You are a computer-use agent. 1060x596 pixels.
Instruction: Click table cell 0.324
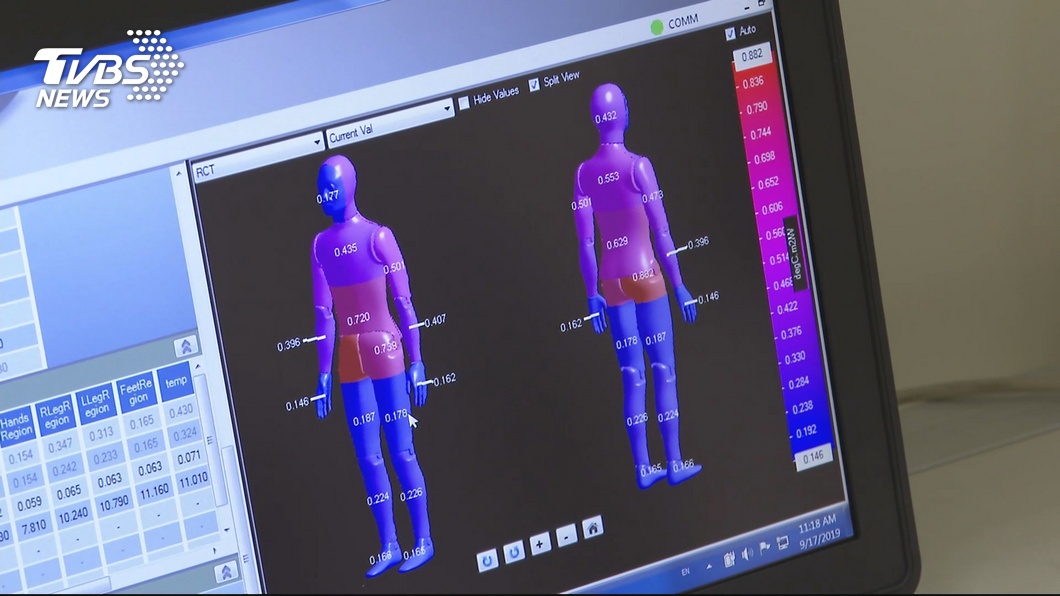pos(184,434)
